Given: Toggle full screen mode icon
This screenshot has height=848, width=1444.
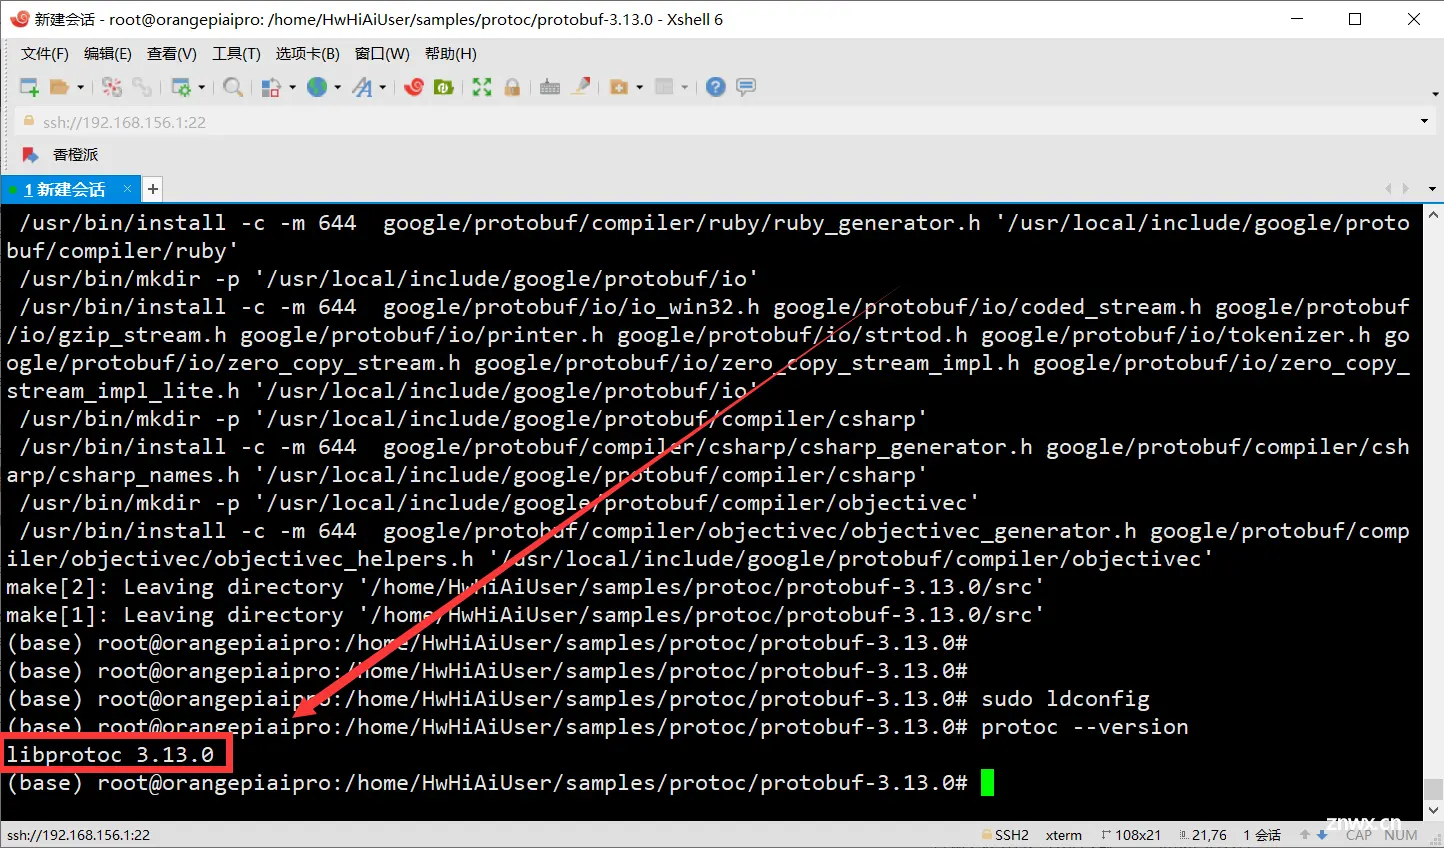Looking at the screenshot, I should (482, 87).
